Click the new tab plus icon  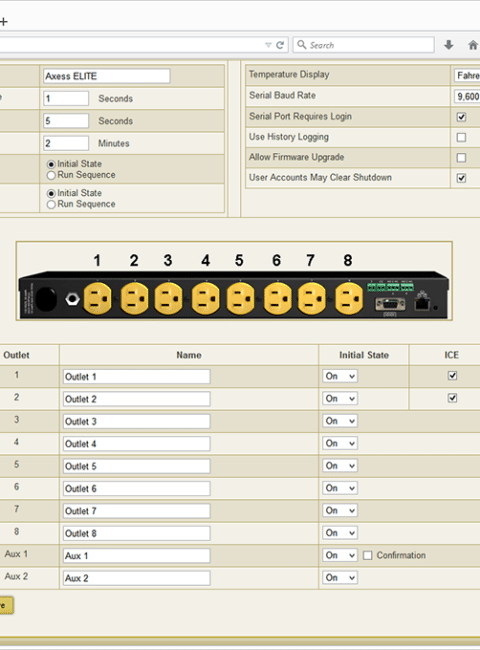click(x=4, y=22)
